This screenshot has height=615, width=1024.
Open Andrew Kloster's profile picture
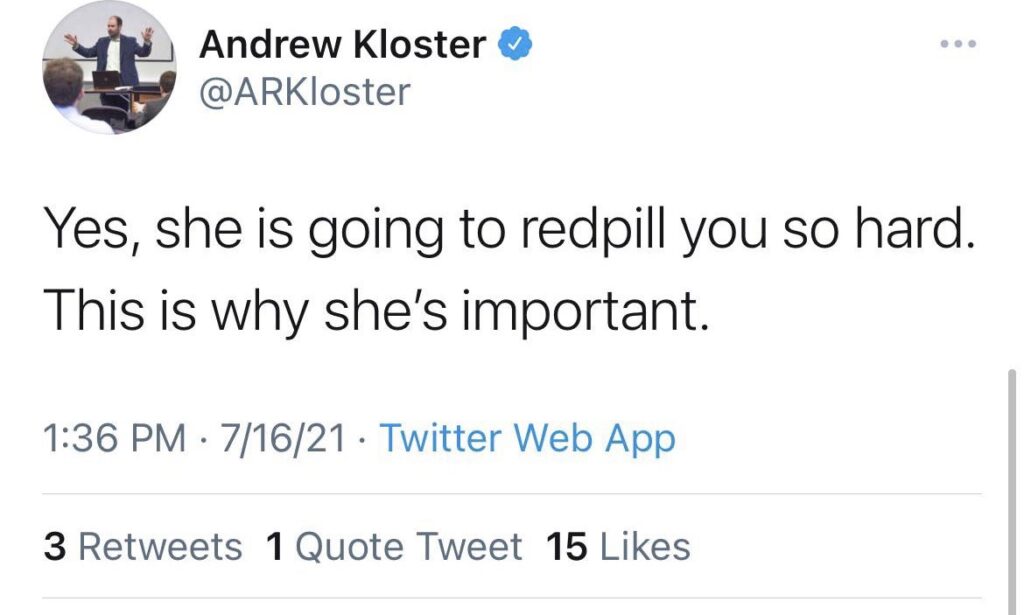point(109,68)
